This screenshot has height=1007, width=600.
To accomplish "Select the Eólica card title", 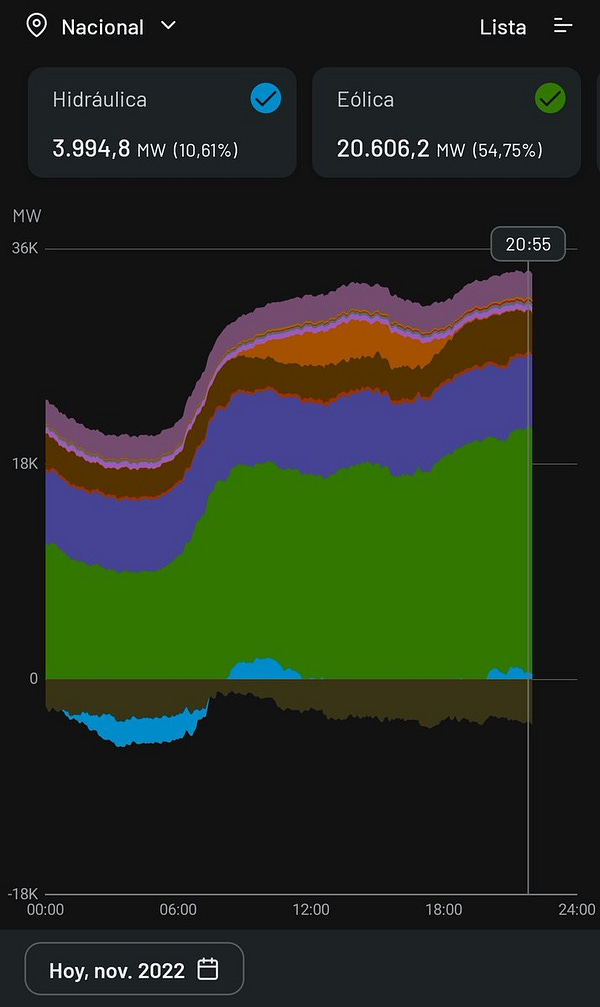I will coord(365,100).
